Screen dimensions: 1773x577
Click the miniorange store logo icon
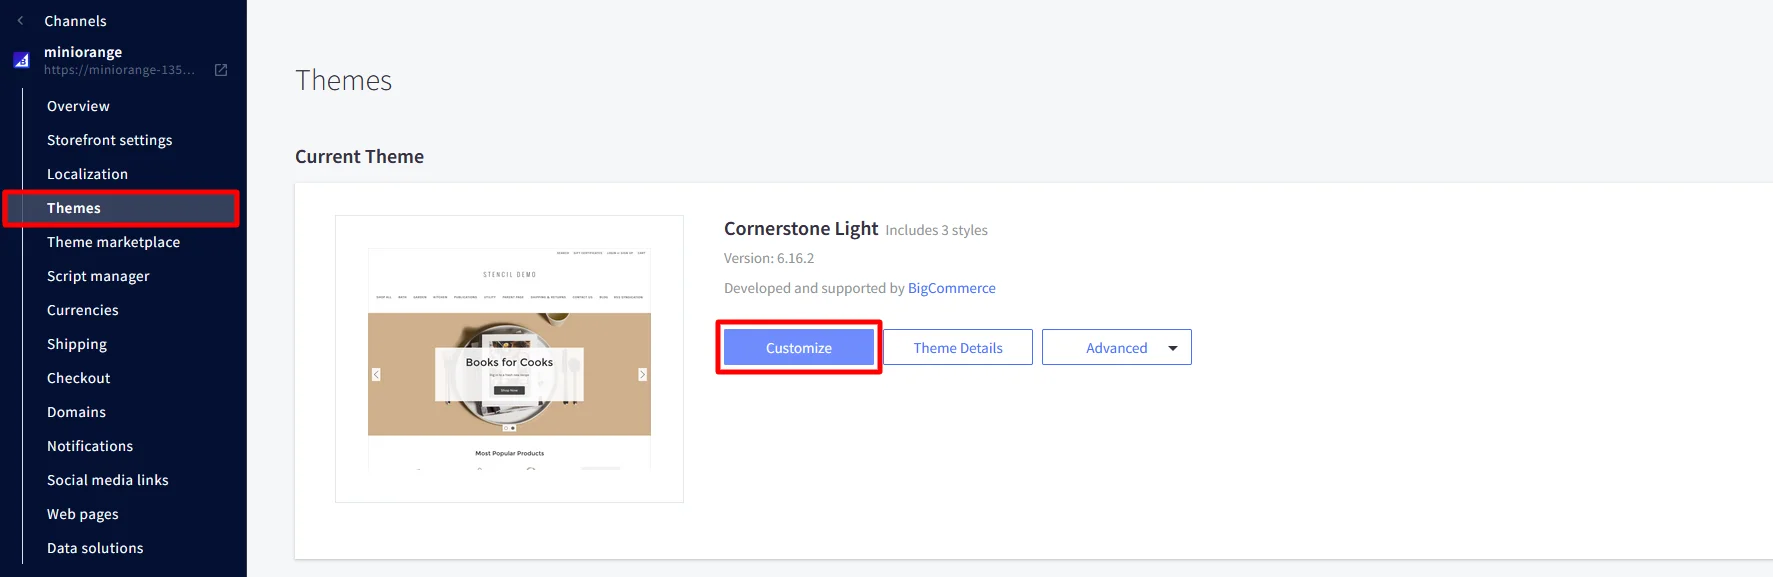(x=20, y=59)
